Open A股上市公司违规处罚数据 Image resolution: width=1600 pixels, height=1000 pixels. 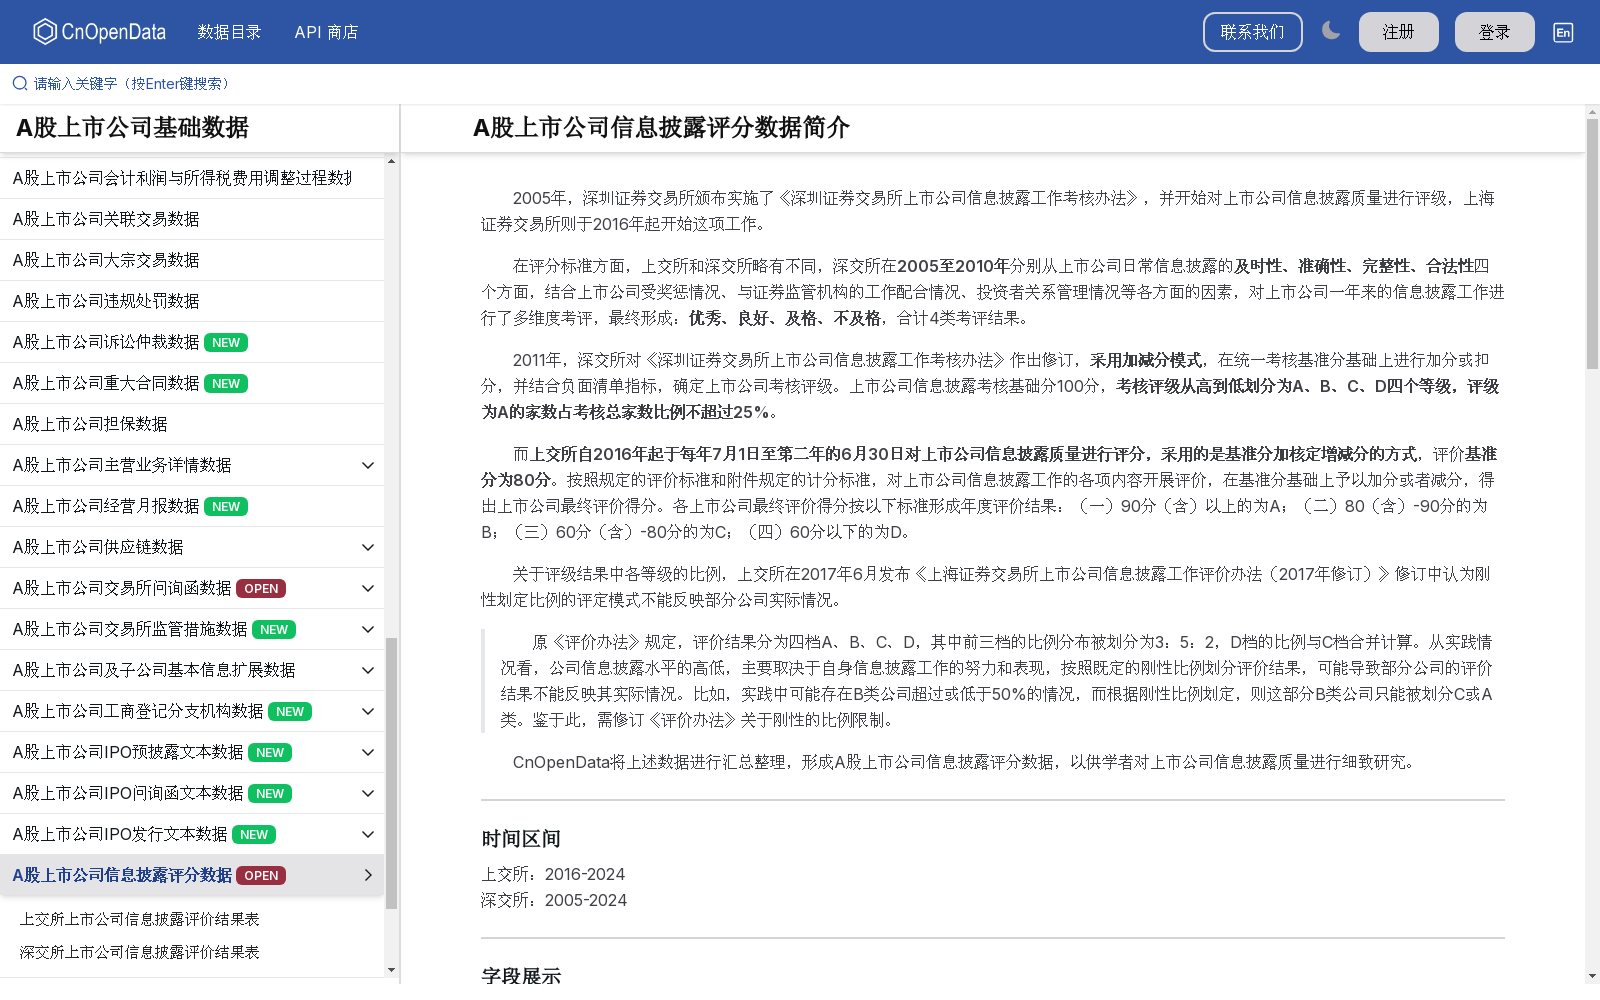[x=192, y=301]
